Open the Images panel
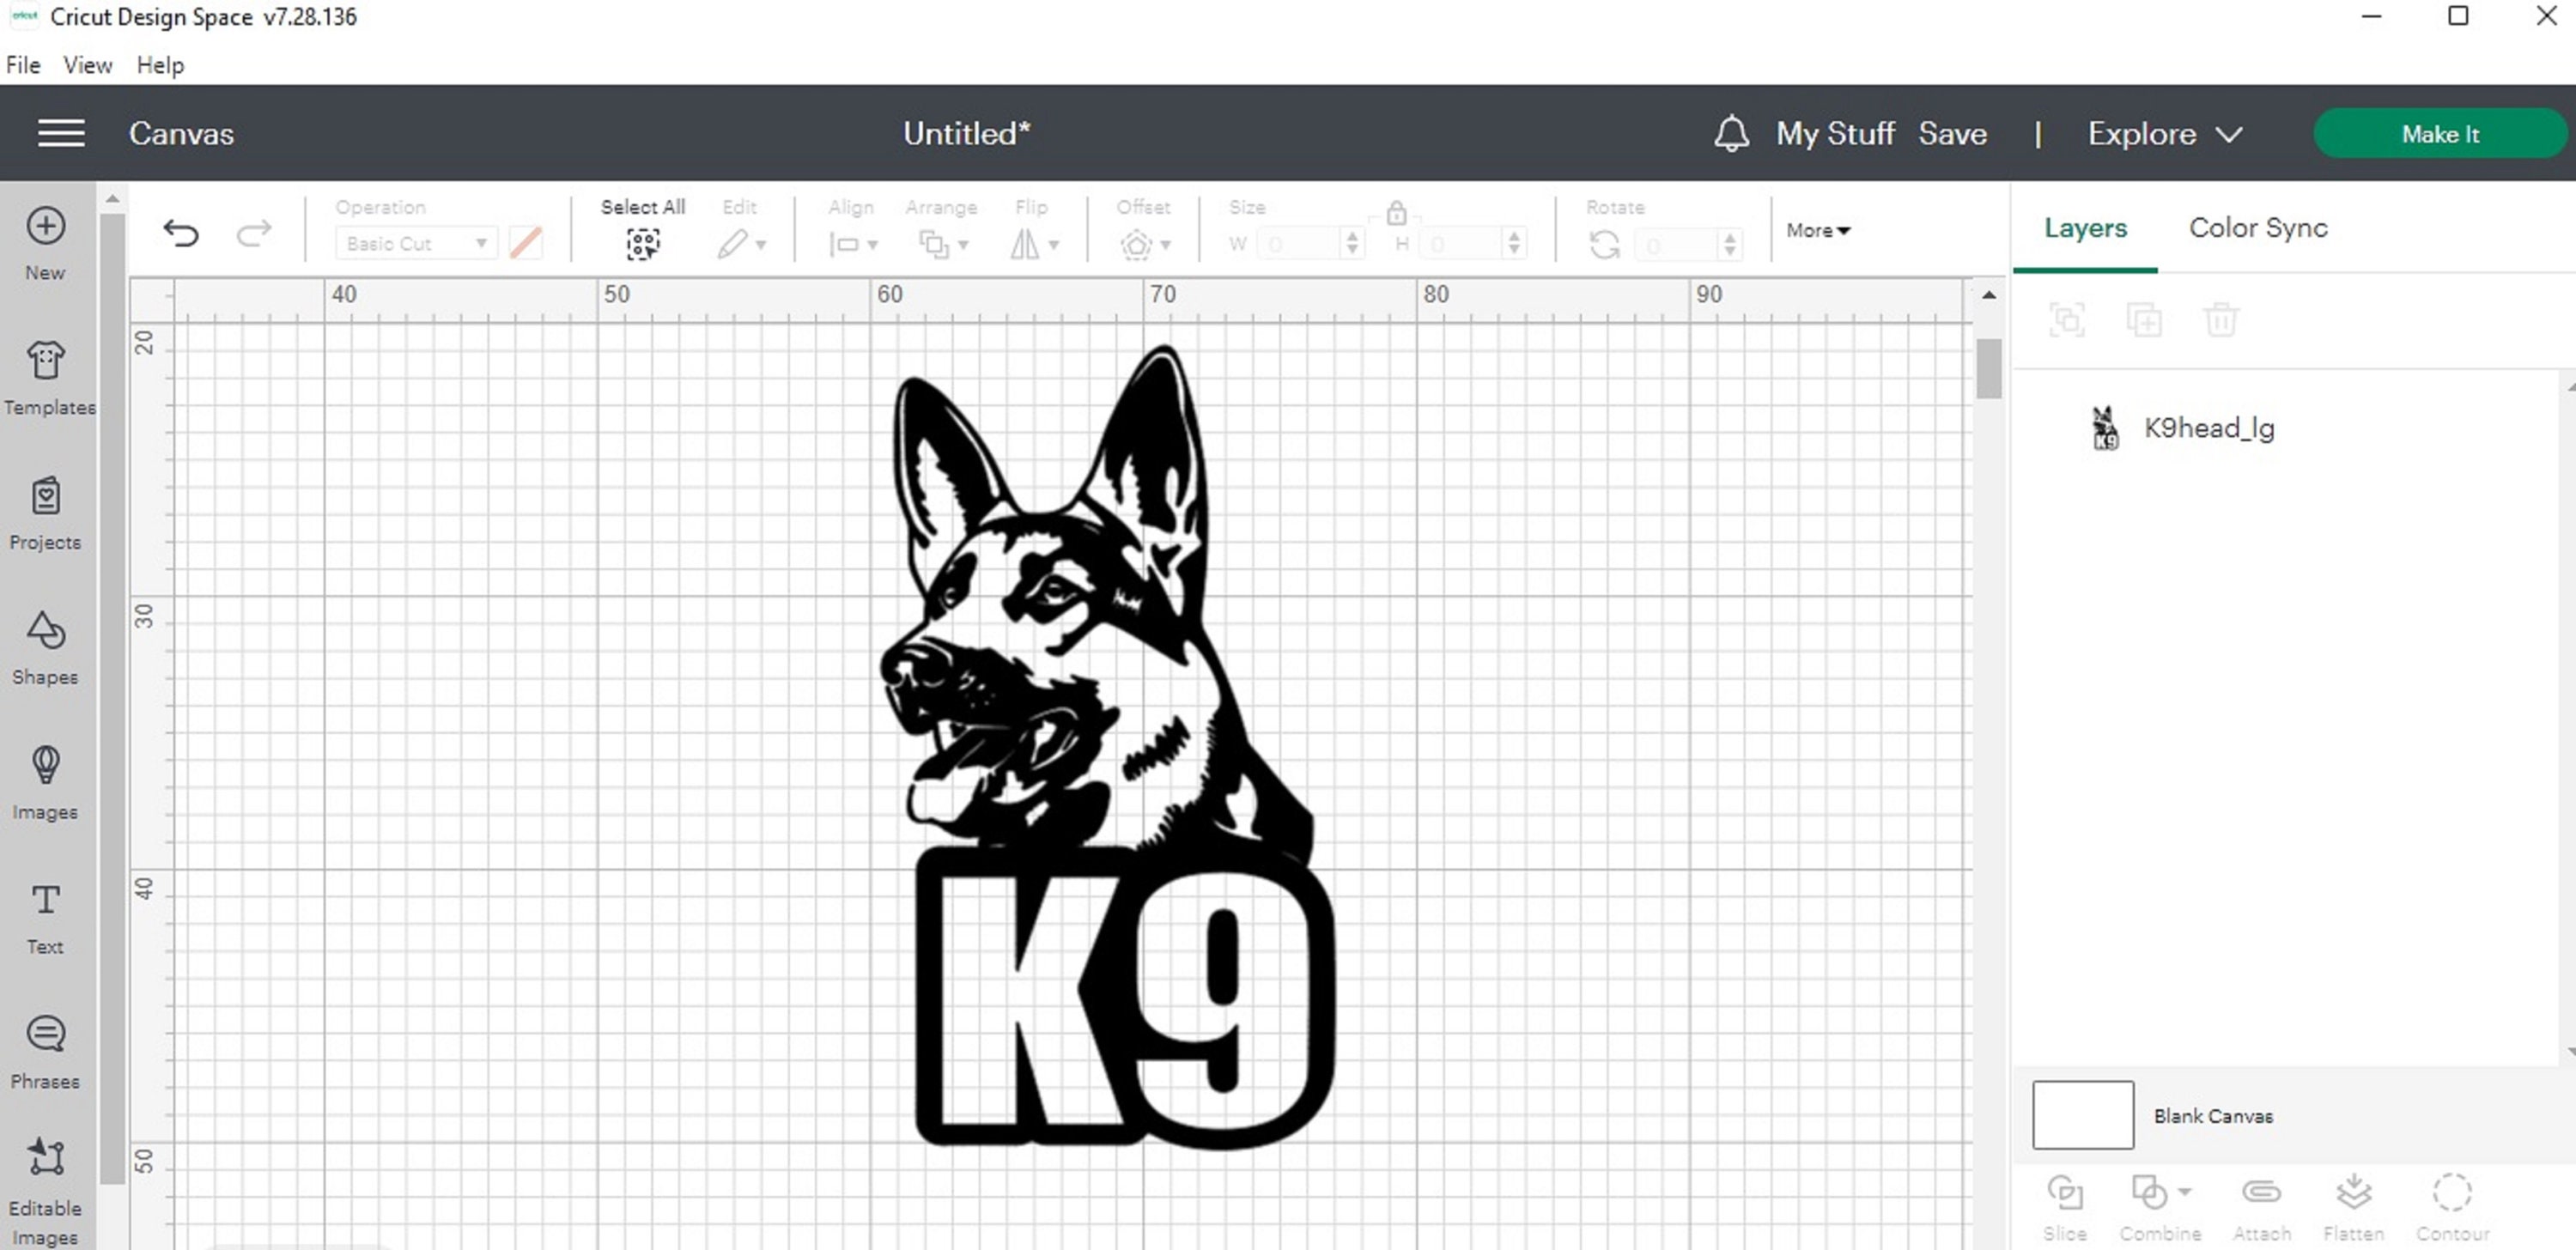 pos(44,780)
